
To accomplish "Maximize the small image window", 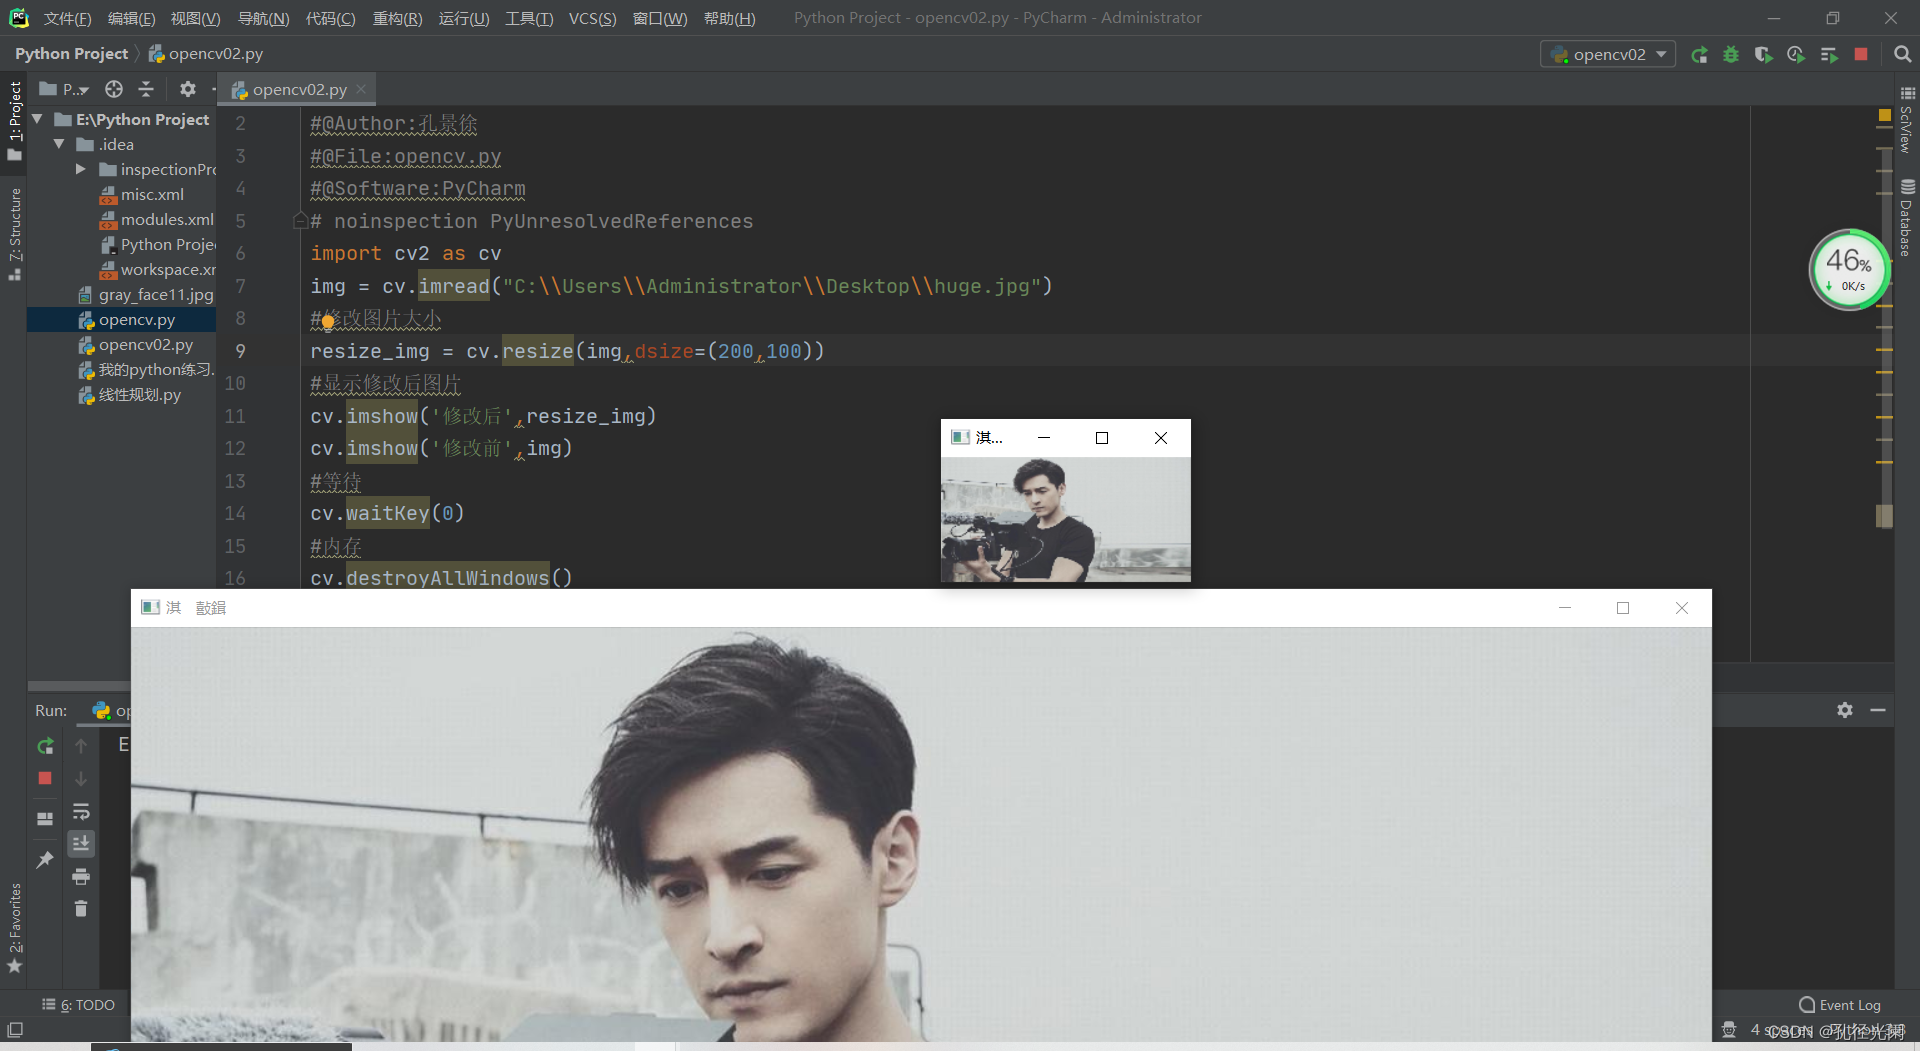I will 1102,438.
